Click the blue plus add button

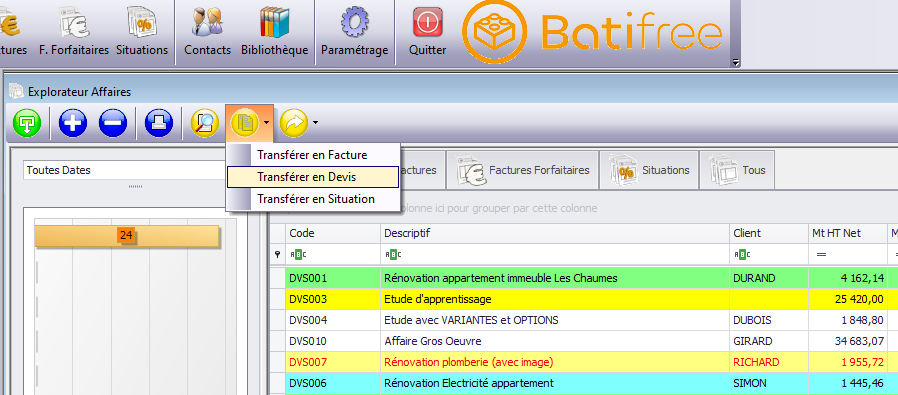click(72, 123)
